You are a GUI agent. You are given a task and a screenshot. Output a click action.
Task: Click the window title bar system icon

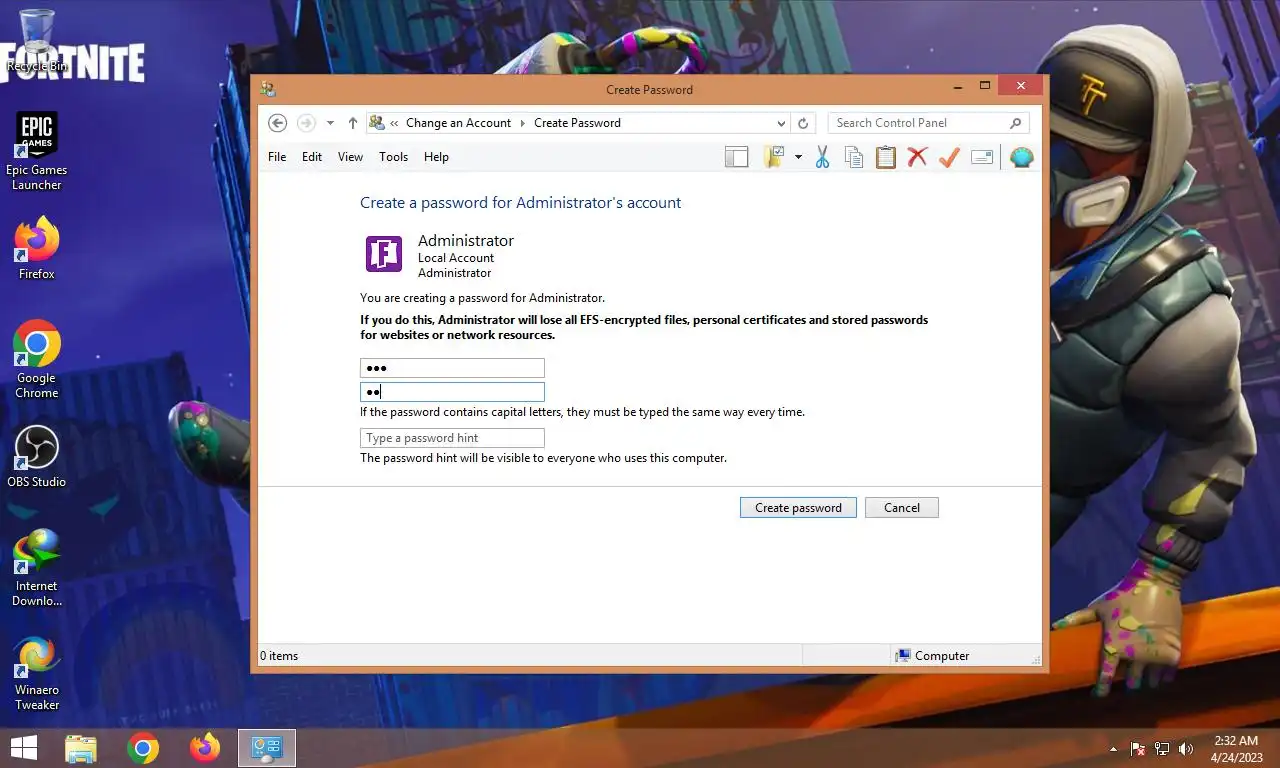pos(268,89)
